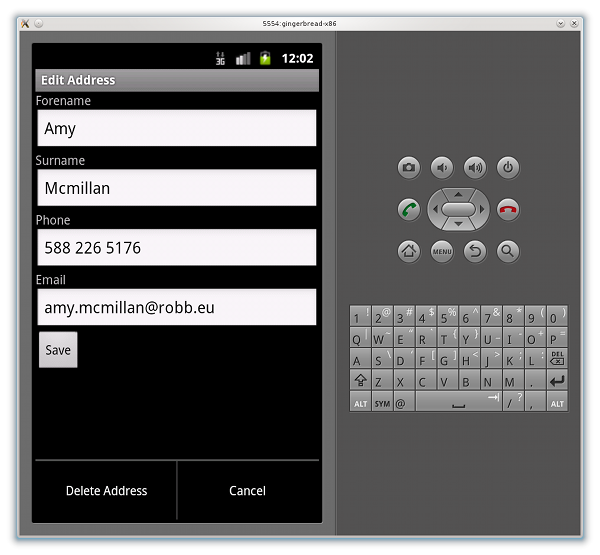
Task: Choose Delete Address from options menu
Action: 106,491
